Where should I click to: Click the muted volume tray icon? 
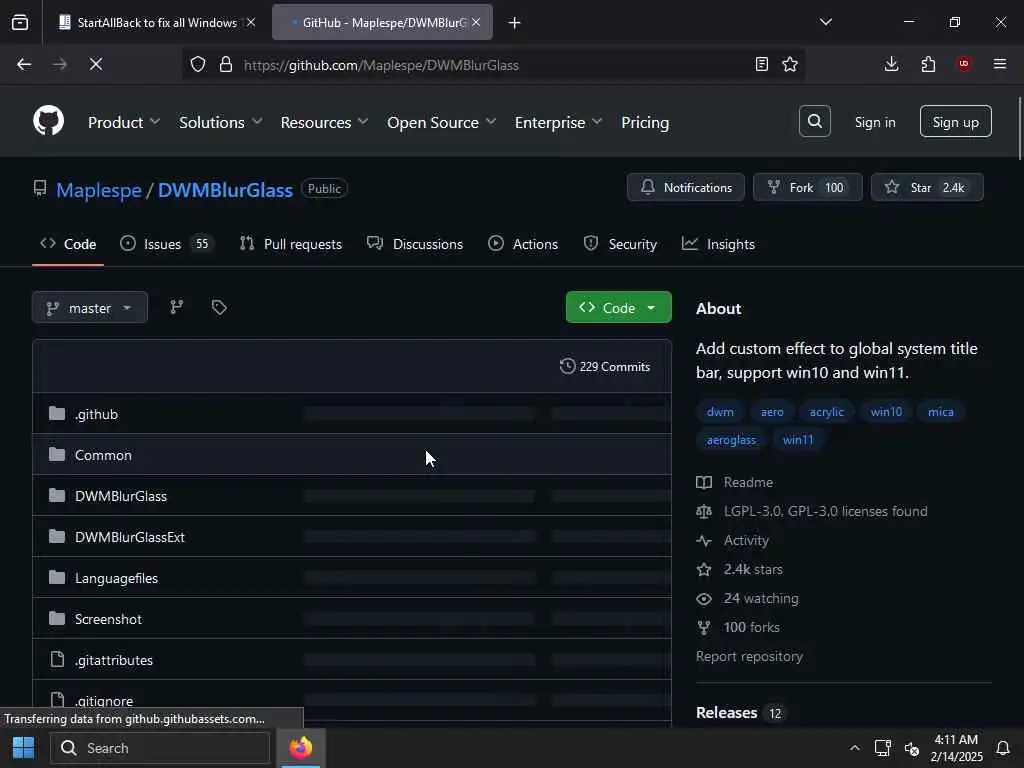912,748
